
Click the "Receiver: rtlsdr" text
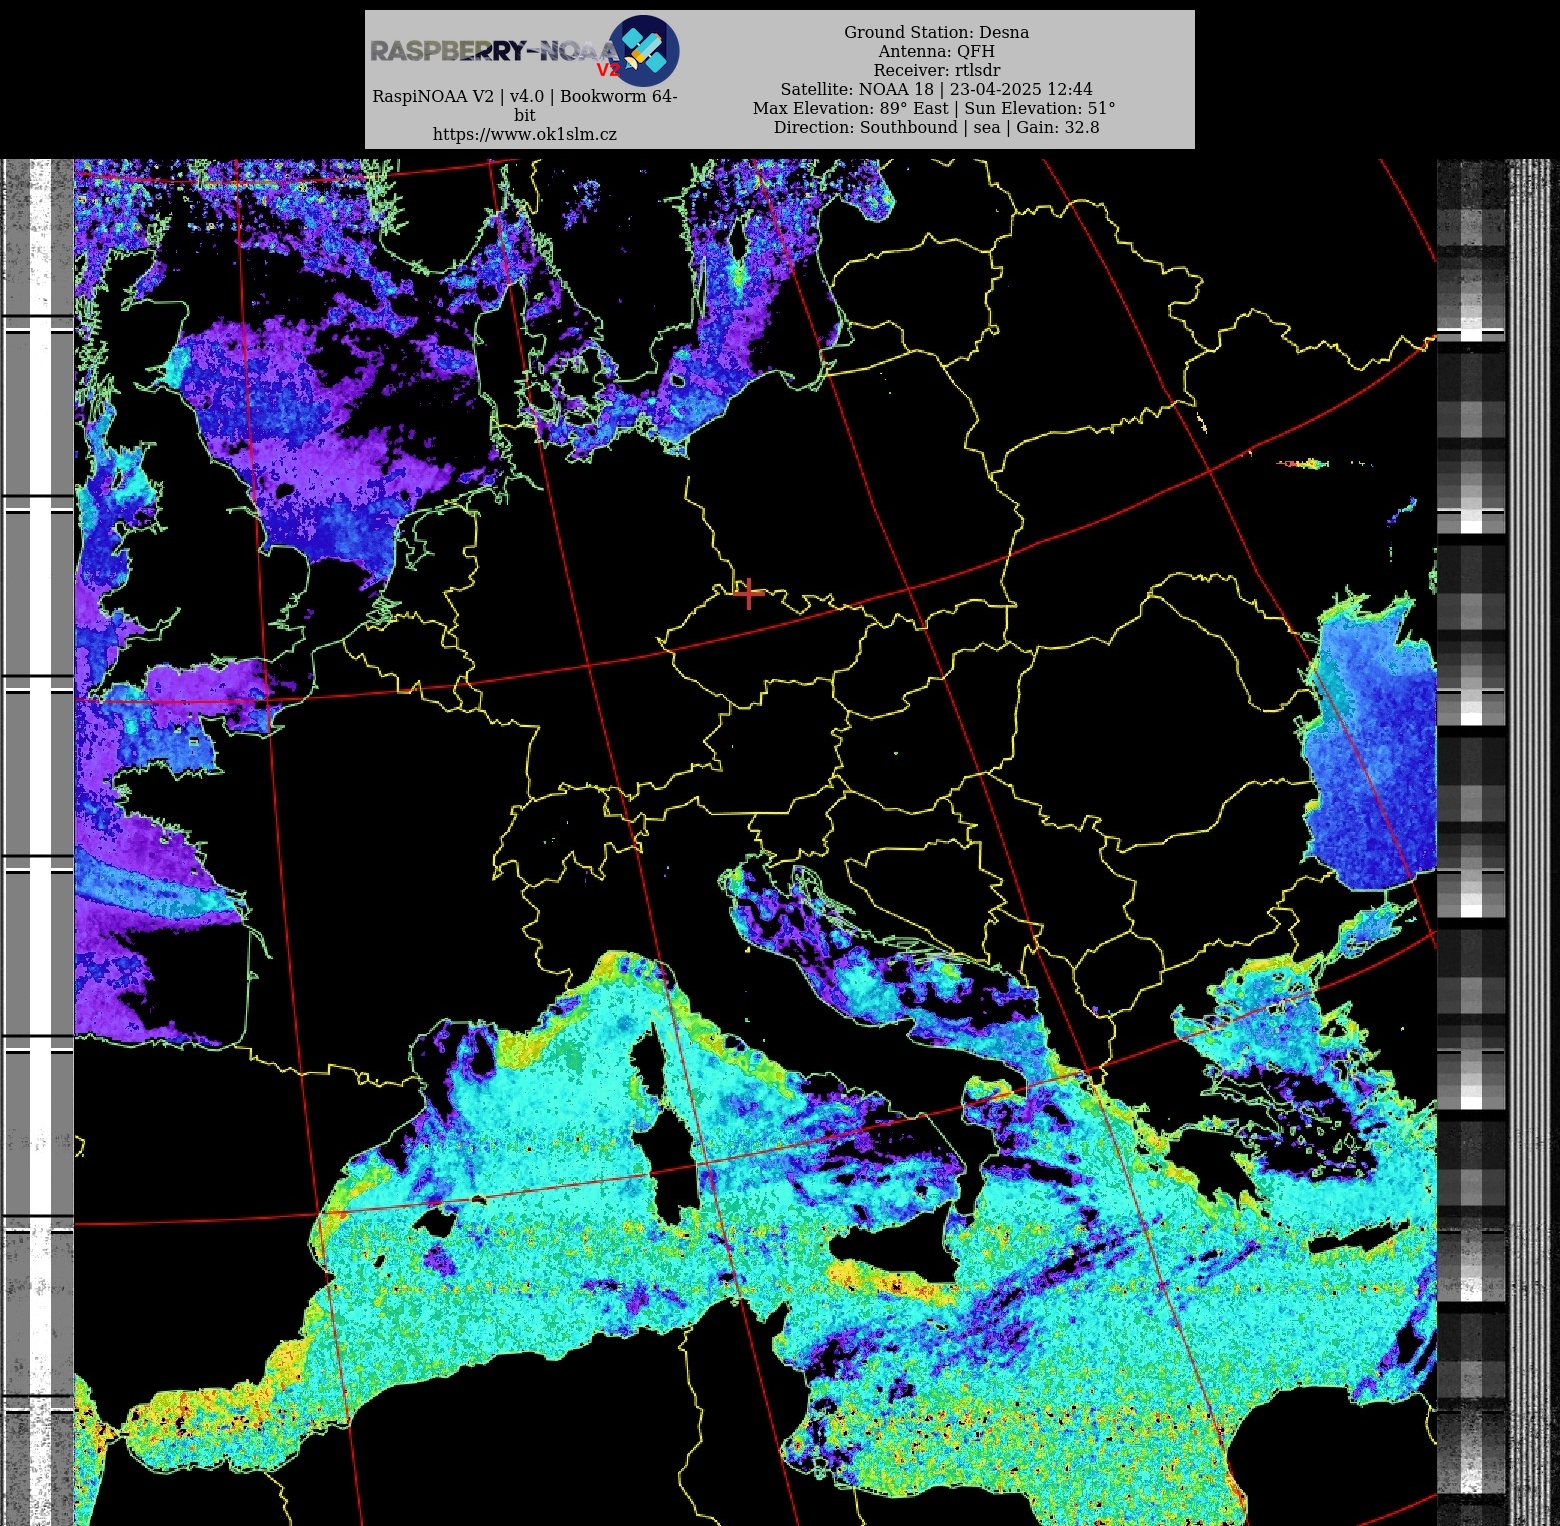click(x=936, y=70)
